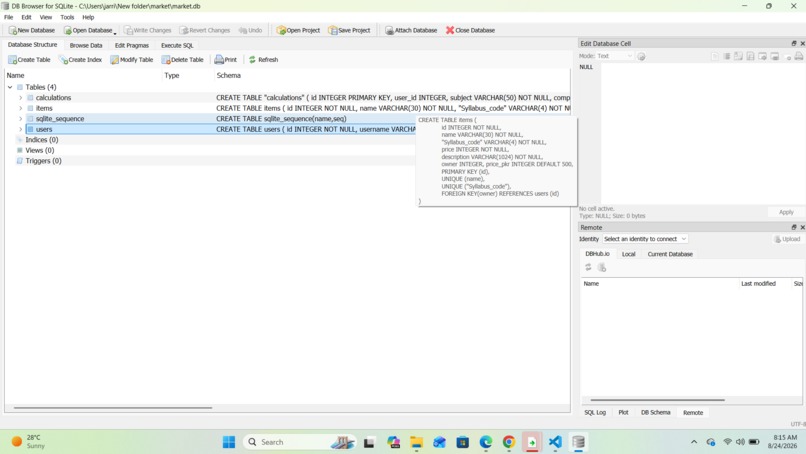This screenshot has width=806, height=454.
Task: Click the Apply button in Edit Database Cell
Action: pos(786,212)
